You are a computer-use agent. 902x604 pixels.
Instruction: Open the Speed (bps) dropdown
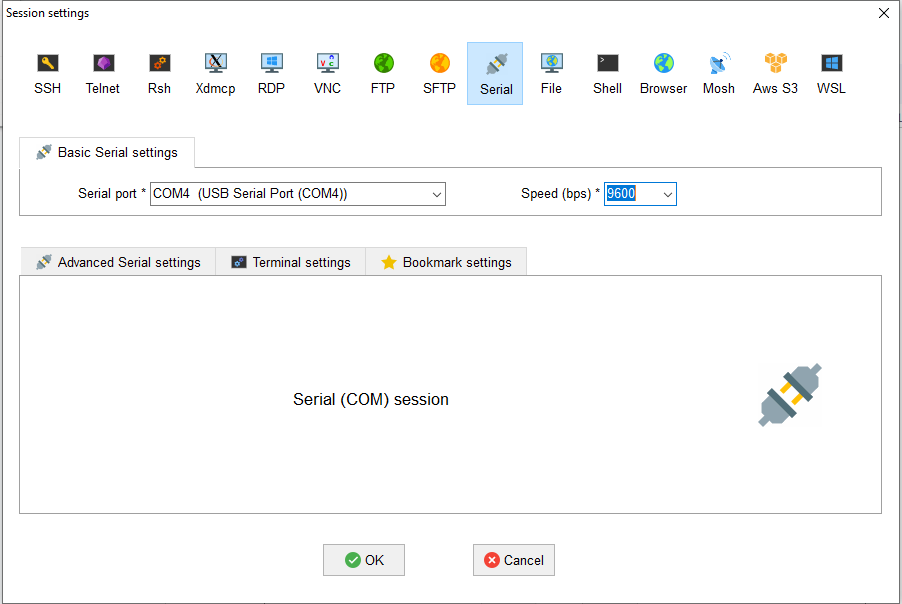click(x=667, y=194)
